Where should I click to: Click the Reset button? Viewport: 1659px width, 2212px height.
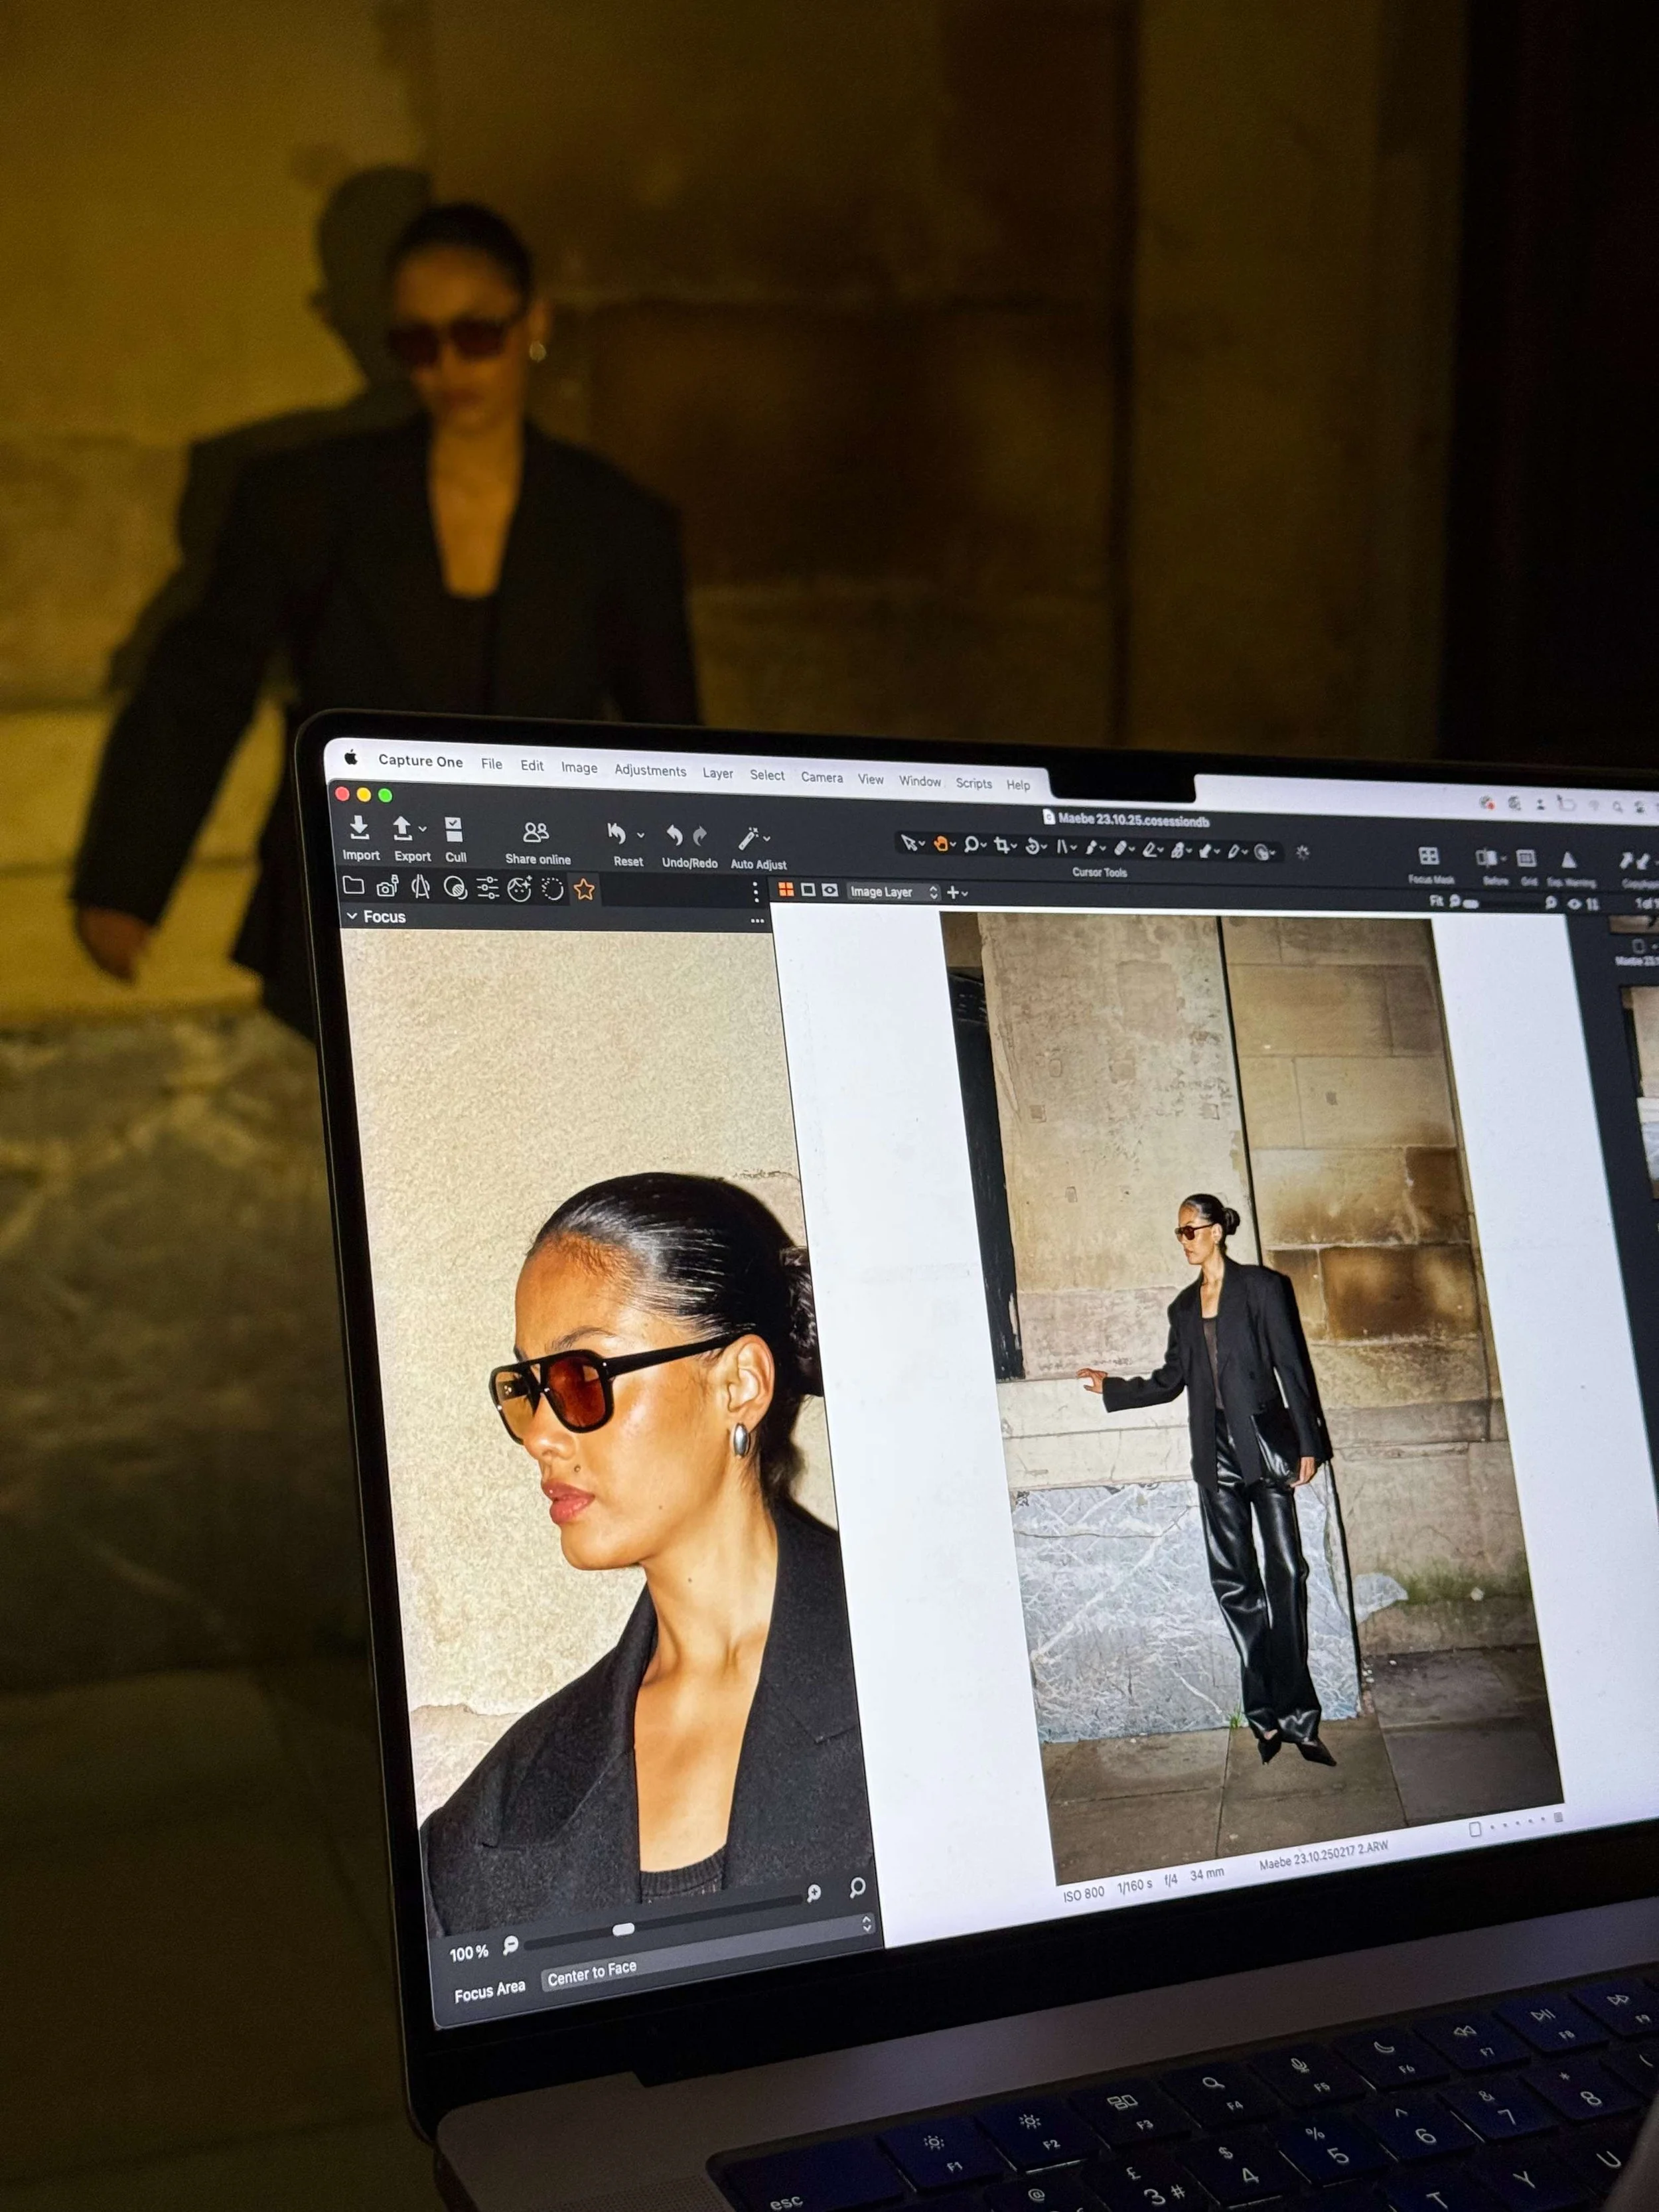click(x=617, y=835)
